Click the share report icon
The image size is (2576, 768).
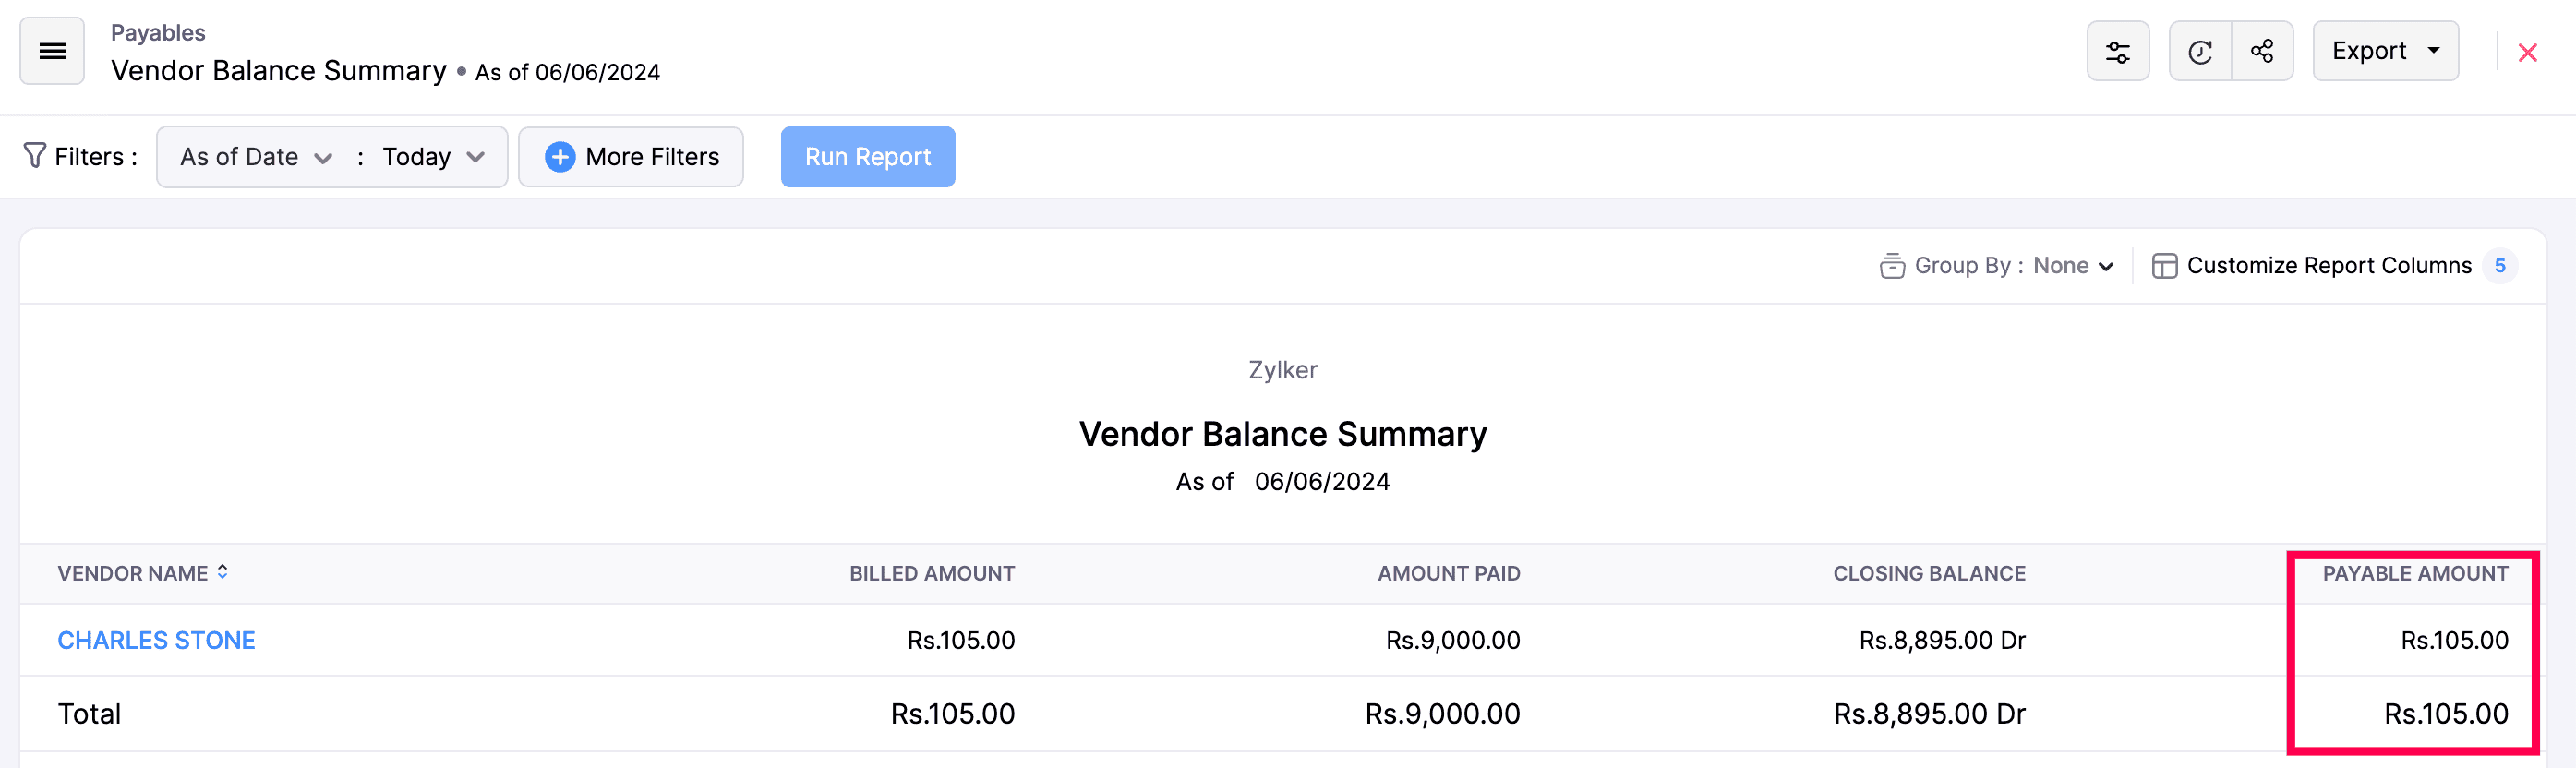point(2262,51)
